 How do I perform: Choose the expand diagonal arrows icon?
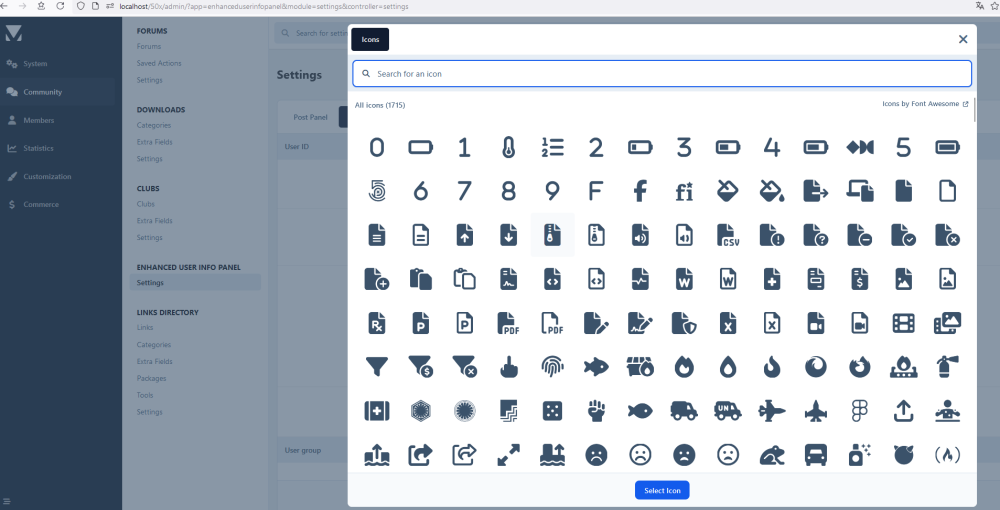pos(508,455)
